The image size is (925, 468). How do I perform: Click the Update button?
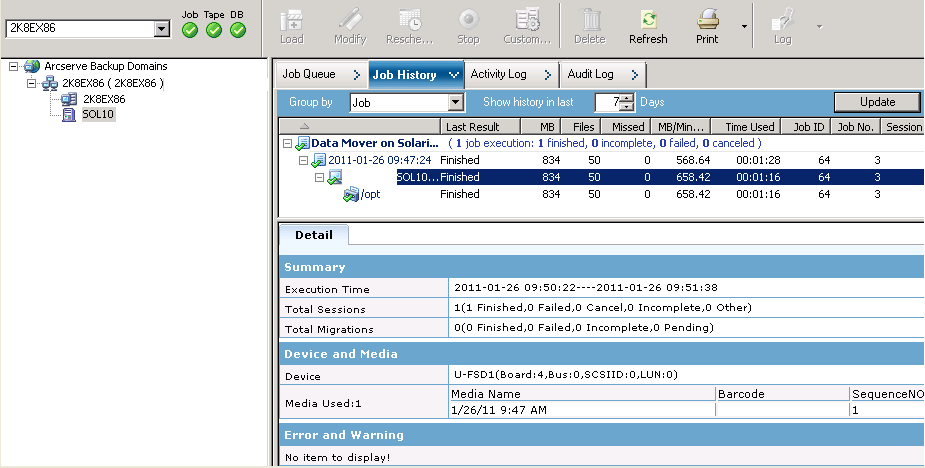pos(877,102)
